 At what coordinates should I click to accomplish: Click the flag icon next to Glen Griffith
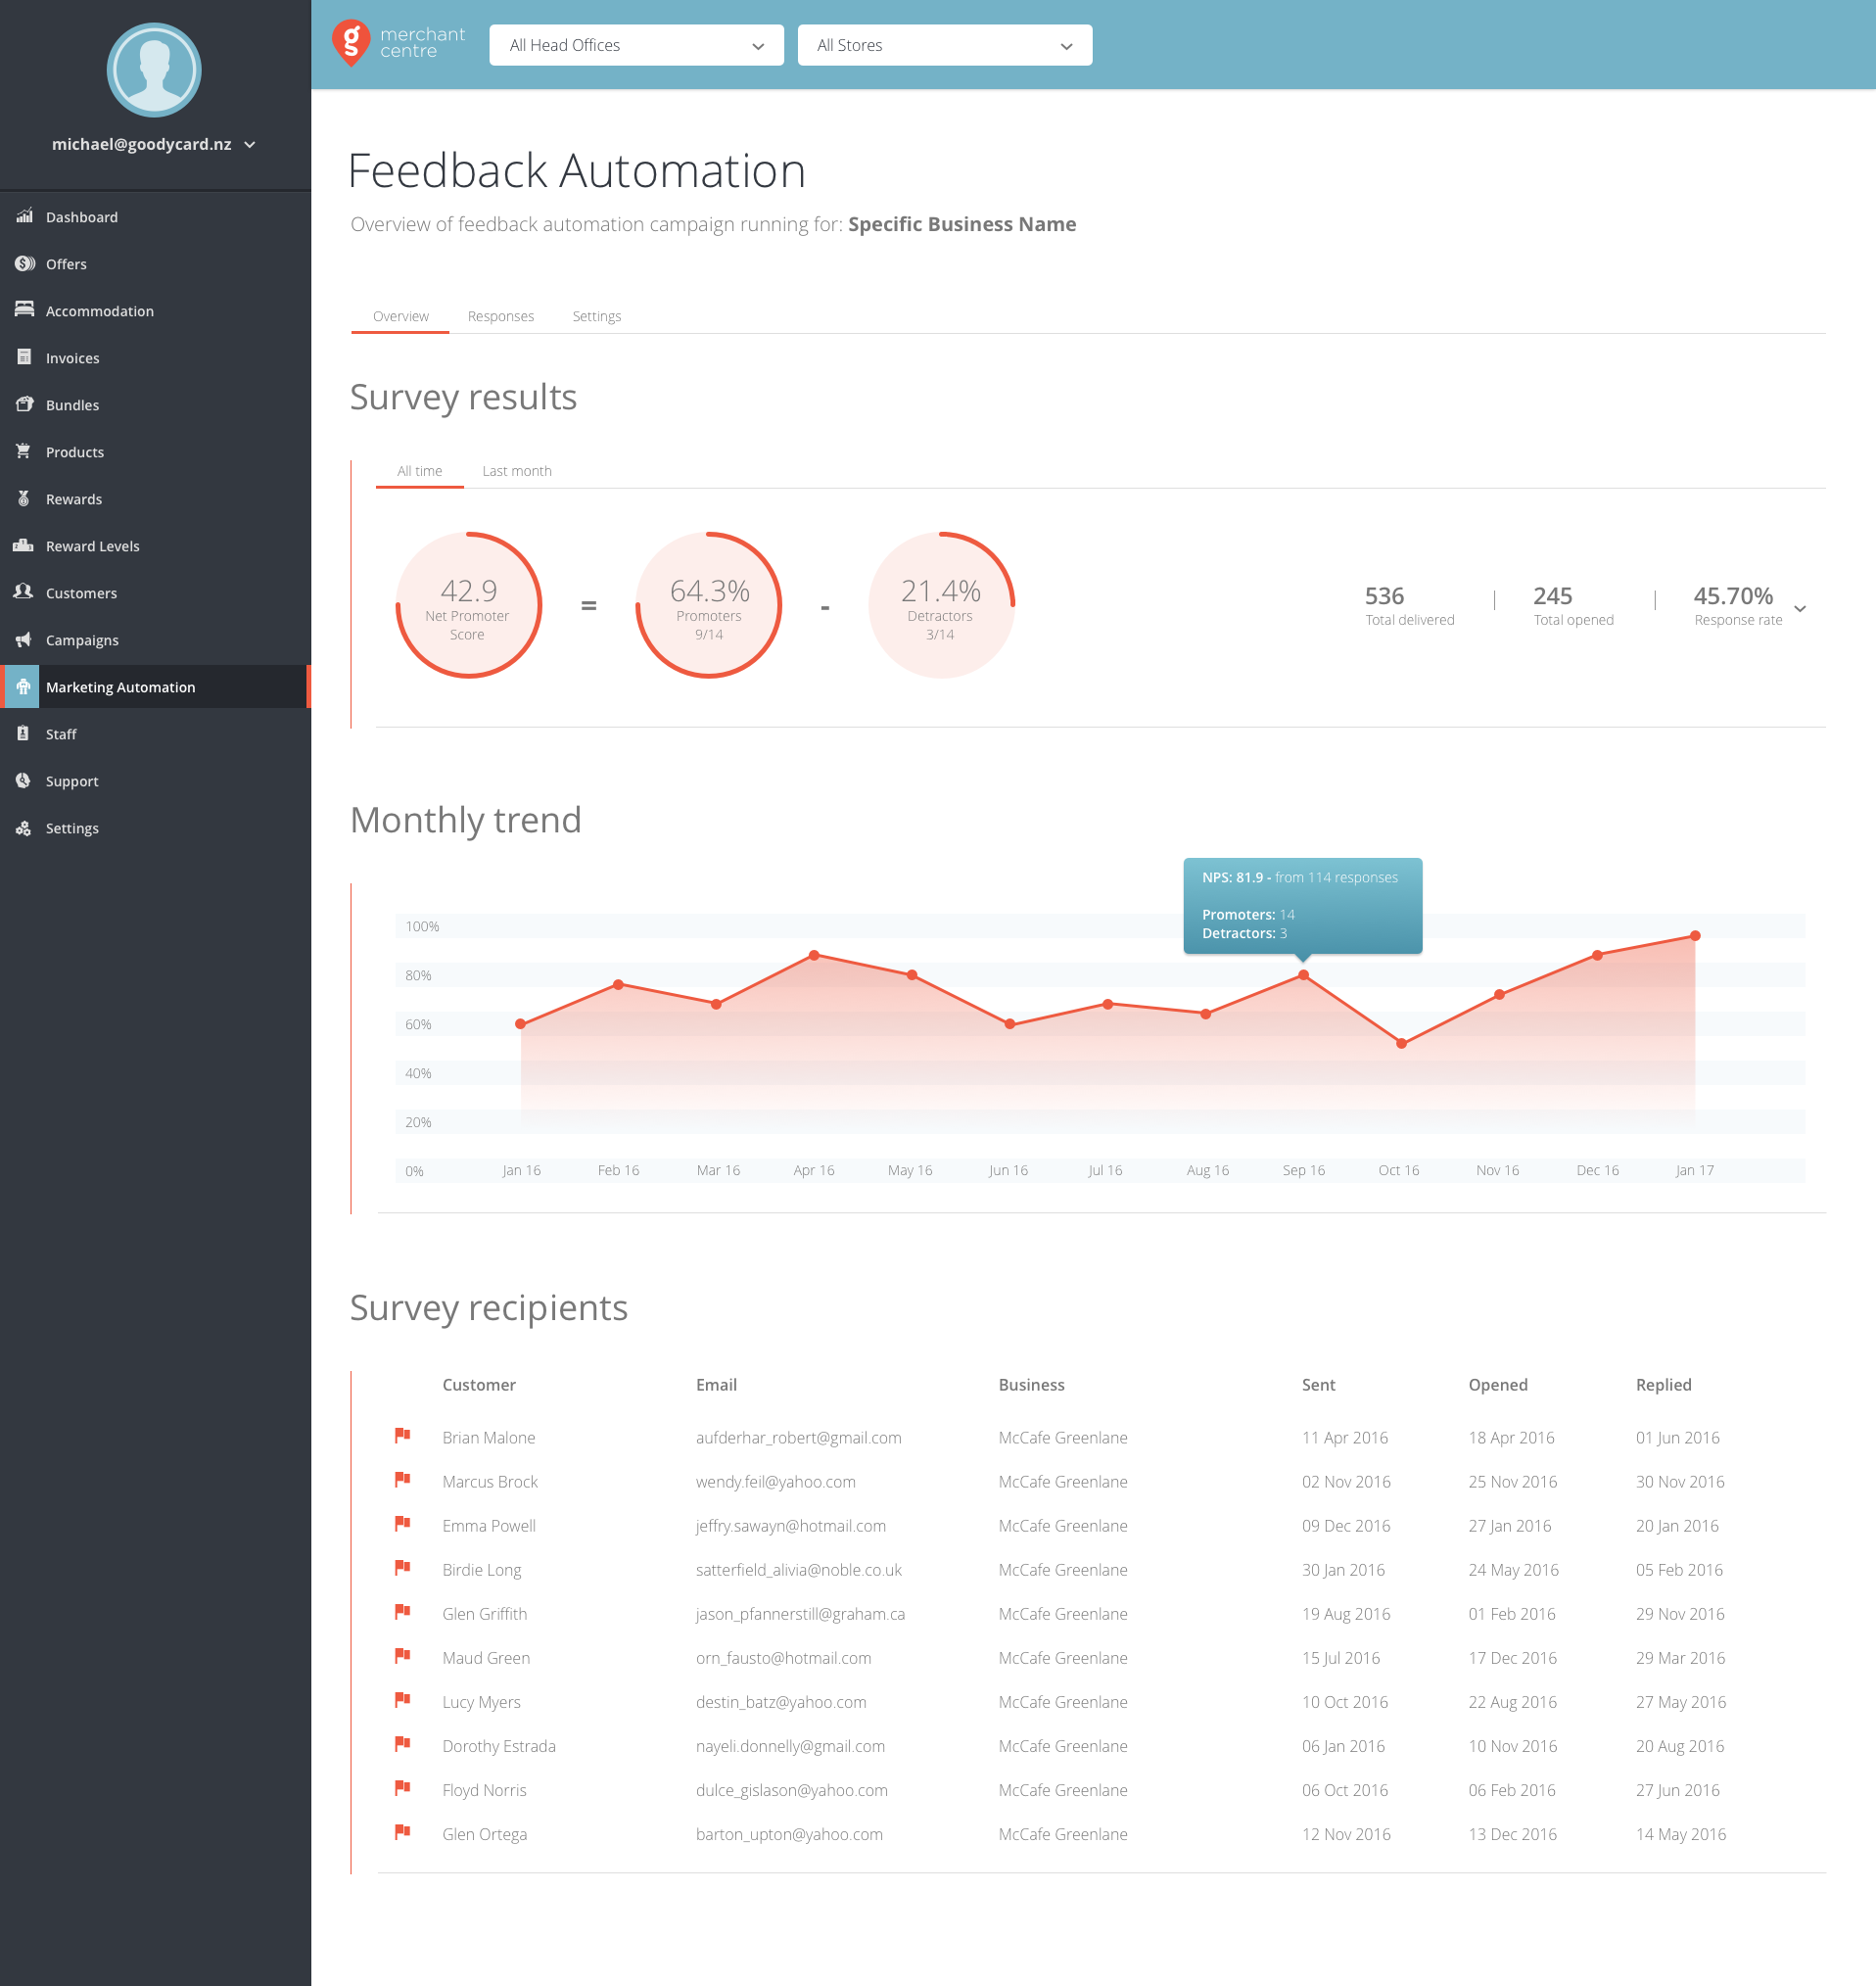tap(403, 1611)
